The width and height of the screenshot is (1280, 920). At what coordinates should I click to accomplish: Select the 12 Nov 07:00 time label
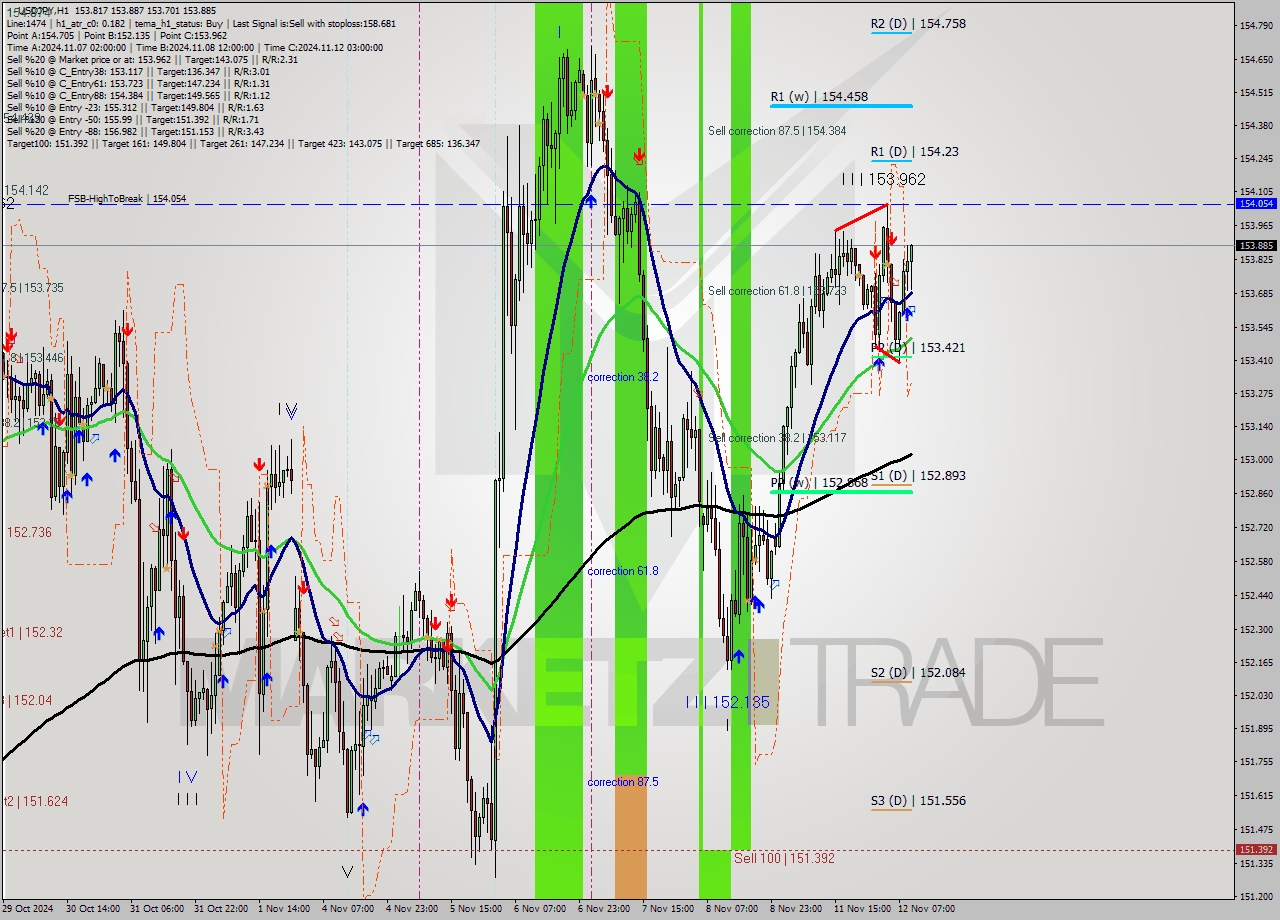pyautogui.click(x=926, y=909)
